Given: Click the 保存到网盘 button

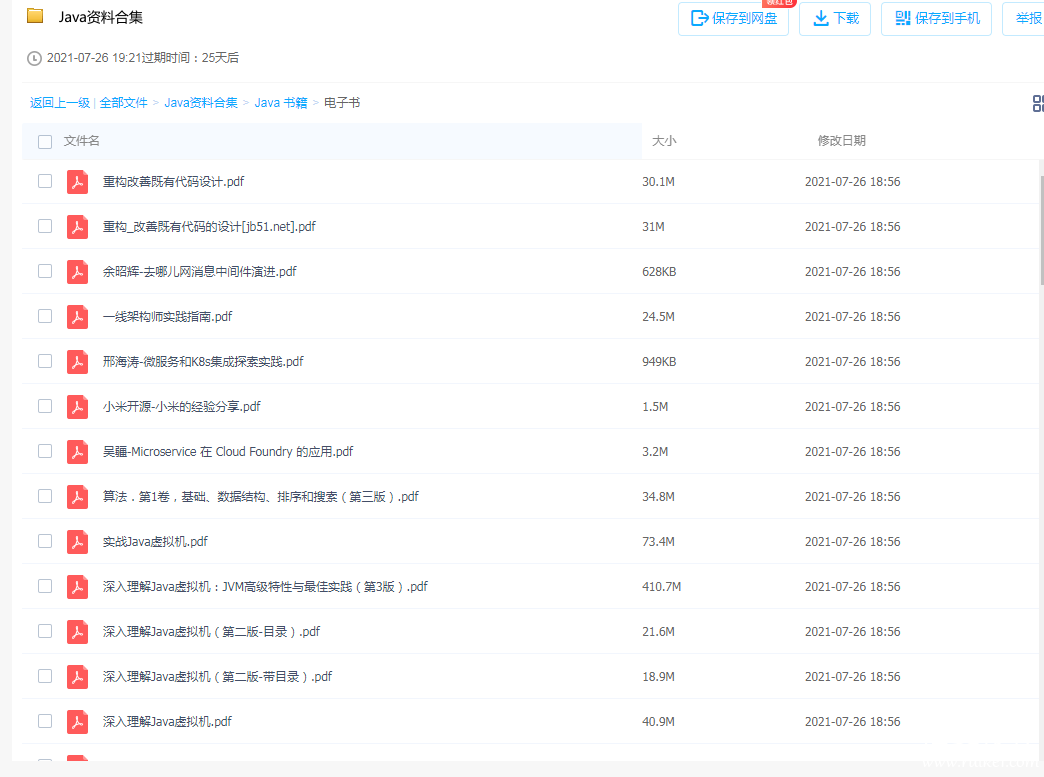Looking at the screenshot, I should pyautogui.click(x=733, y=19).
